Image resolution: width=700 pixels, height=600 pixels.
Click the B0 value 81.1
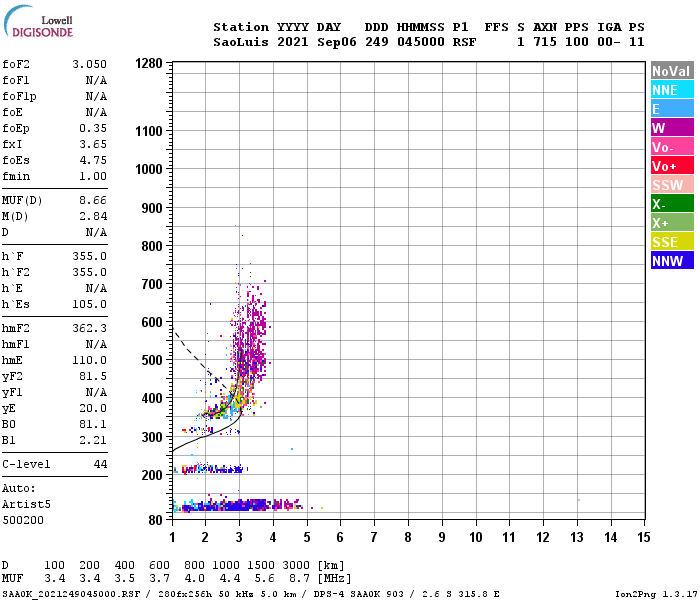tap(93, 425)
